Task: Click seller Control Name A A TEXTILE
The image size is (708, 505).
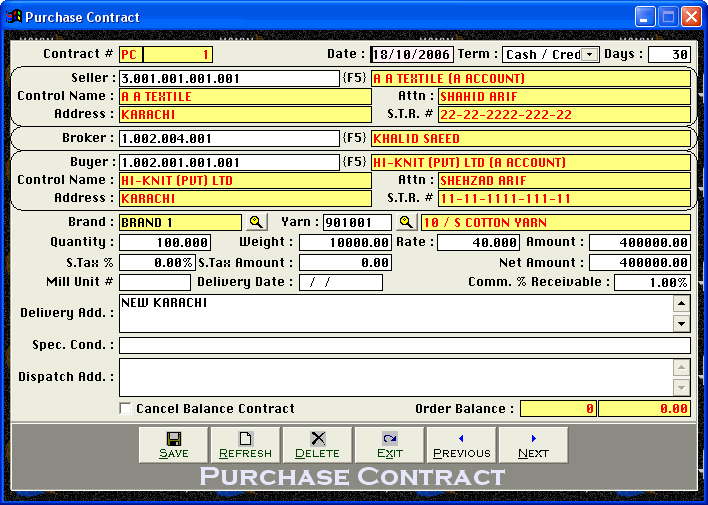Action: point(245,97)
